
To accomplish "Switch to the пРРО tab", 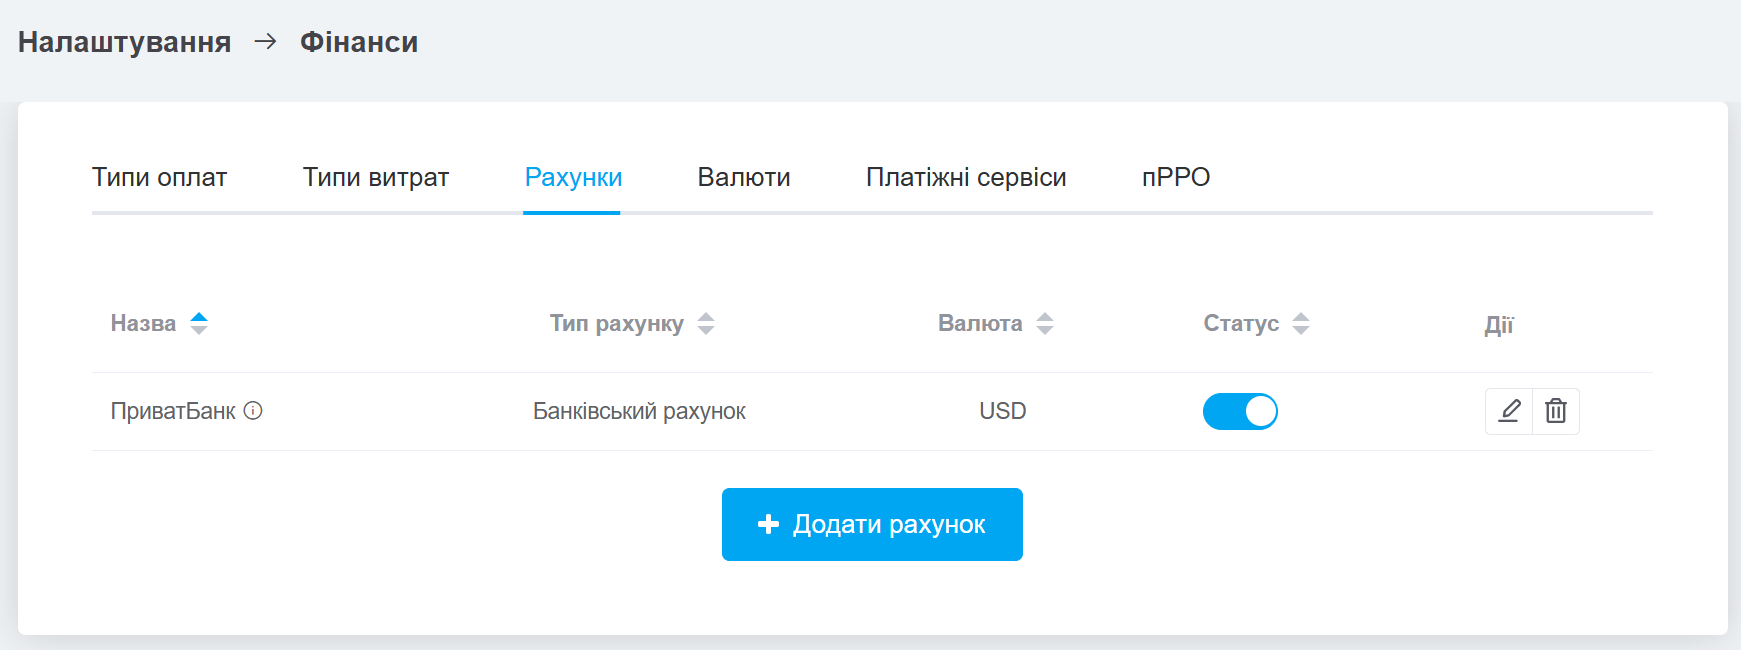I will tap(1176, 177).
